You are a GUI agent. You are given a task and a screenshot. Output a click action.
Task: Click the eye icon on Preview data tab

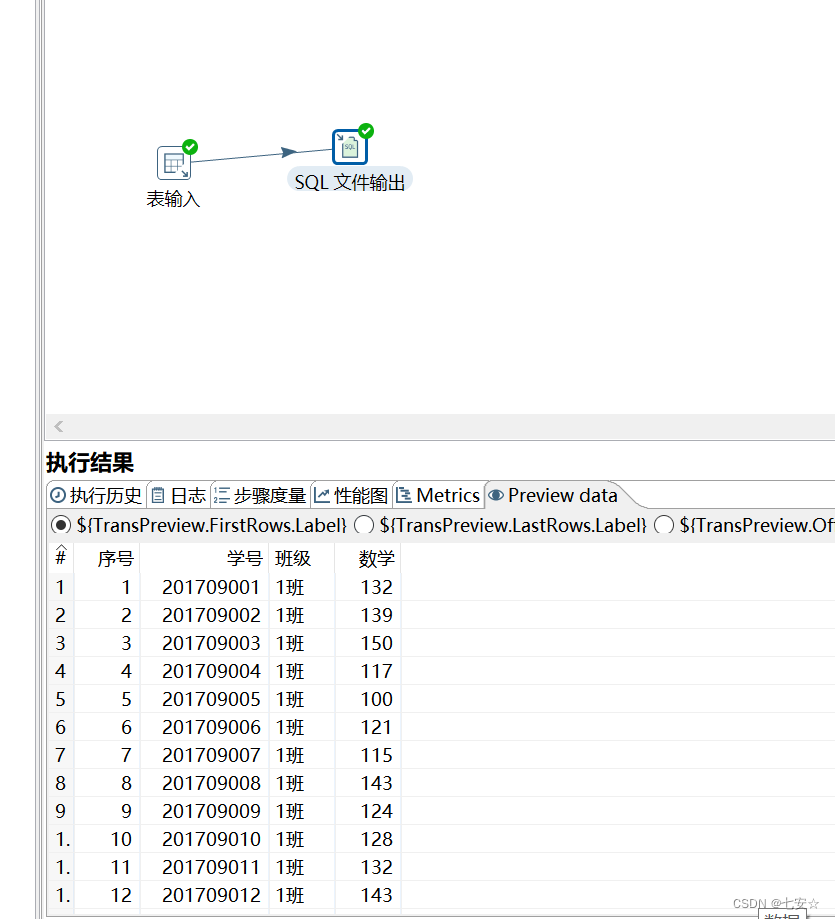(496, 495)
